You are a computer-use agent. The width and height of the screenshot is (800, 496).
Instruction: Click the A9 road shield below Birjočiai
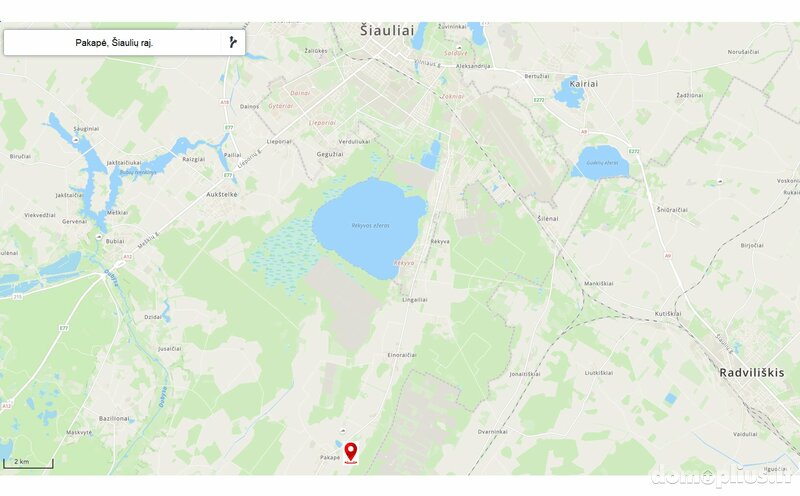[x=667, y=256]
